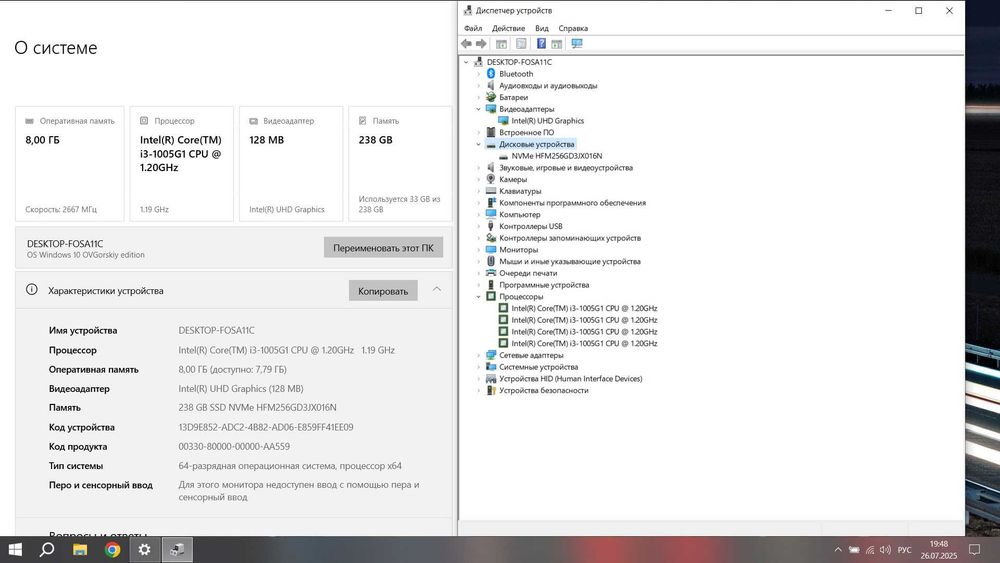This screenshot has height=563, width=1000.
Task: Click the Help icon in Device Manager toolbar
Action: [x=541, y=44]
